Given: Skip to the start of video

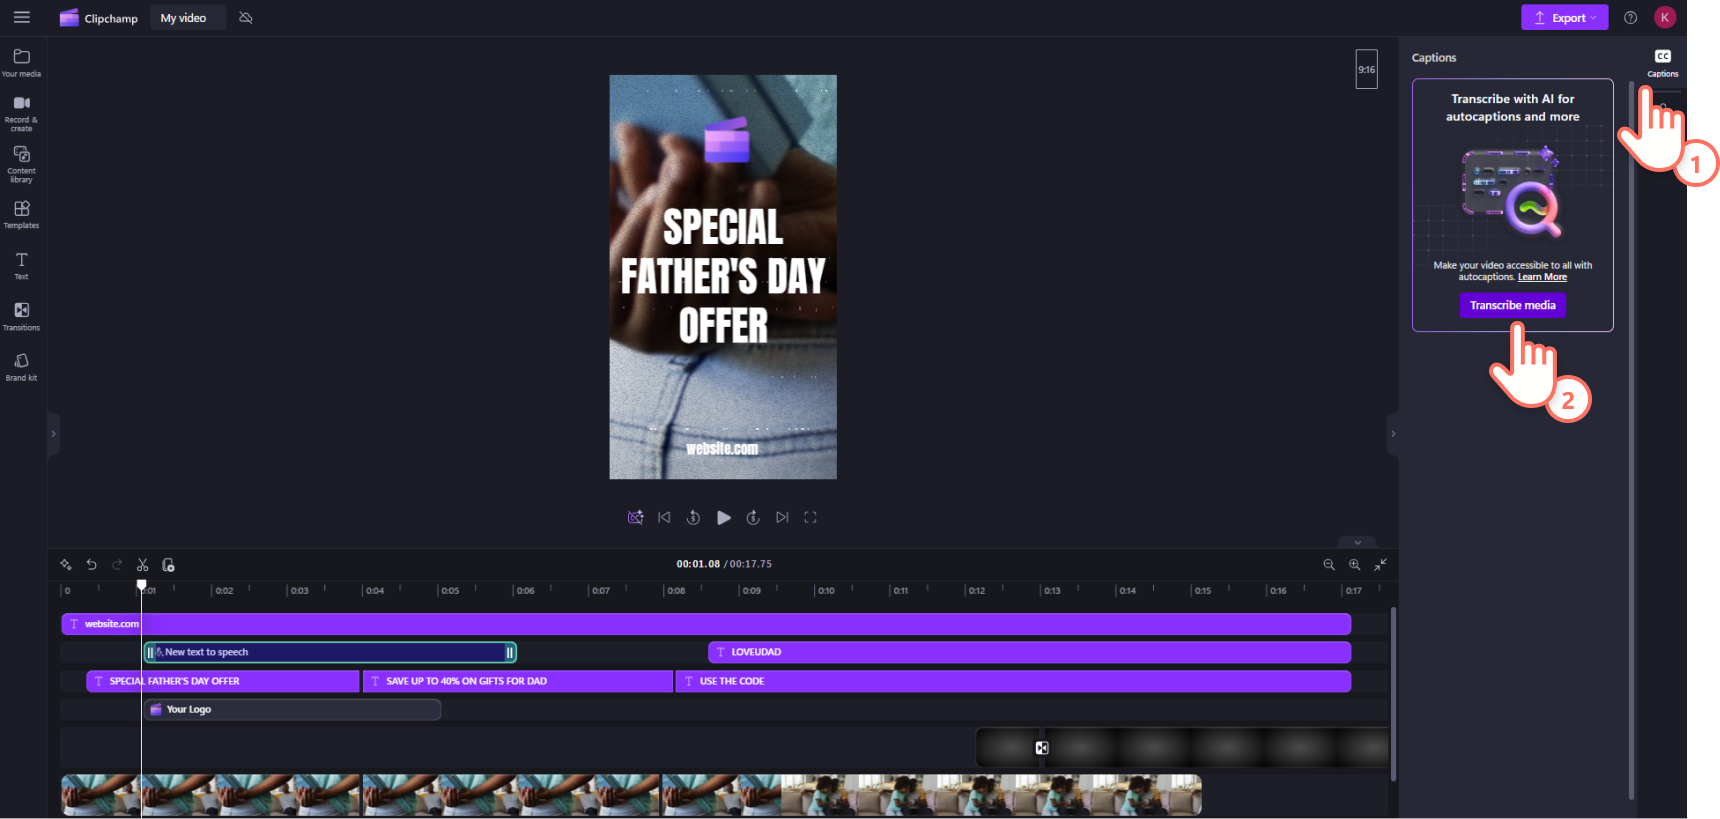Looking at the screenshot, I should coord(664,517).
